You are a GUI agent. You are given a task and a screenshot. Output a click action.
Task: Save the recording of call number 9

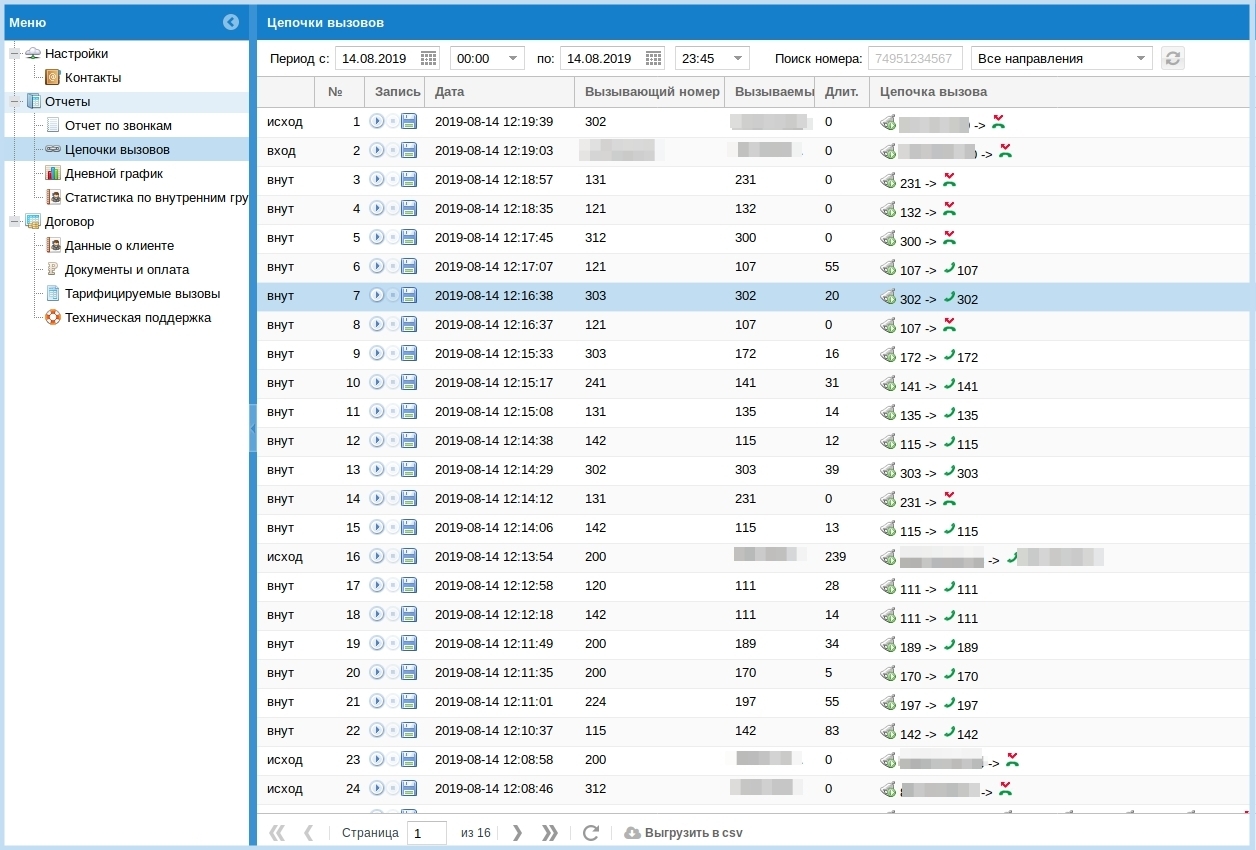coord(409,353)
